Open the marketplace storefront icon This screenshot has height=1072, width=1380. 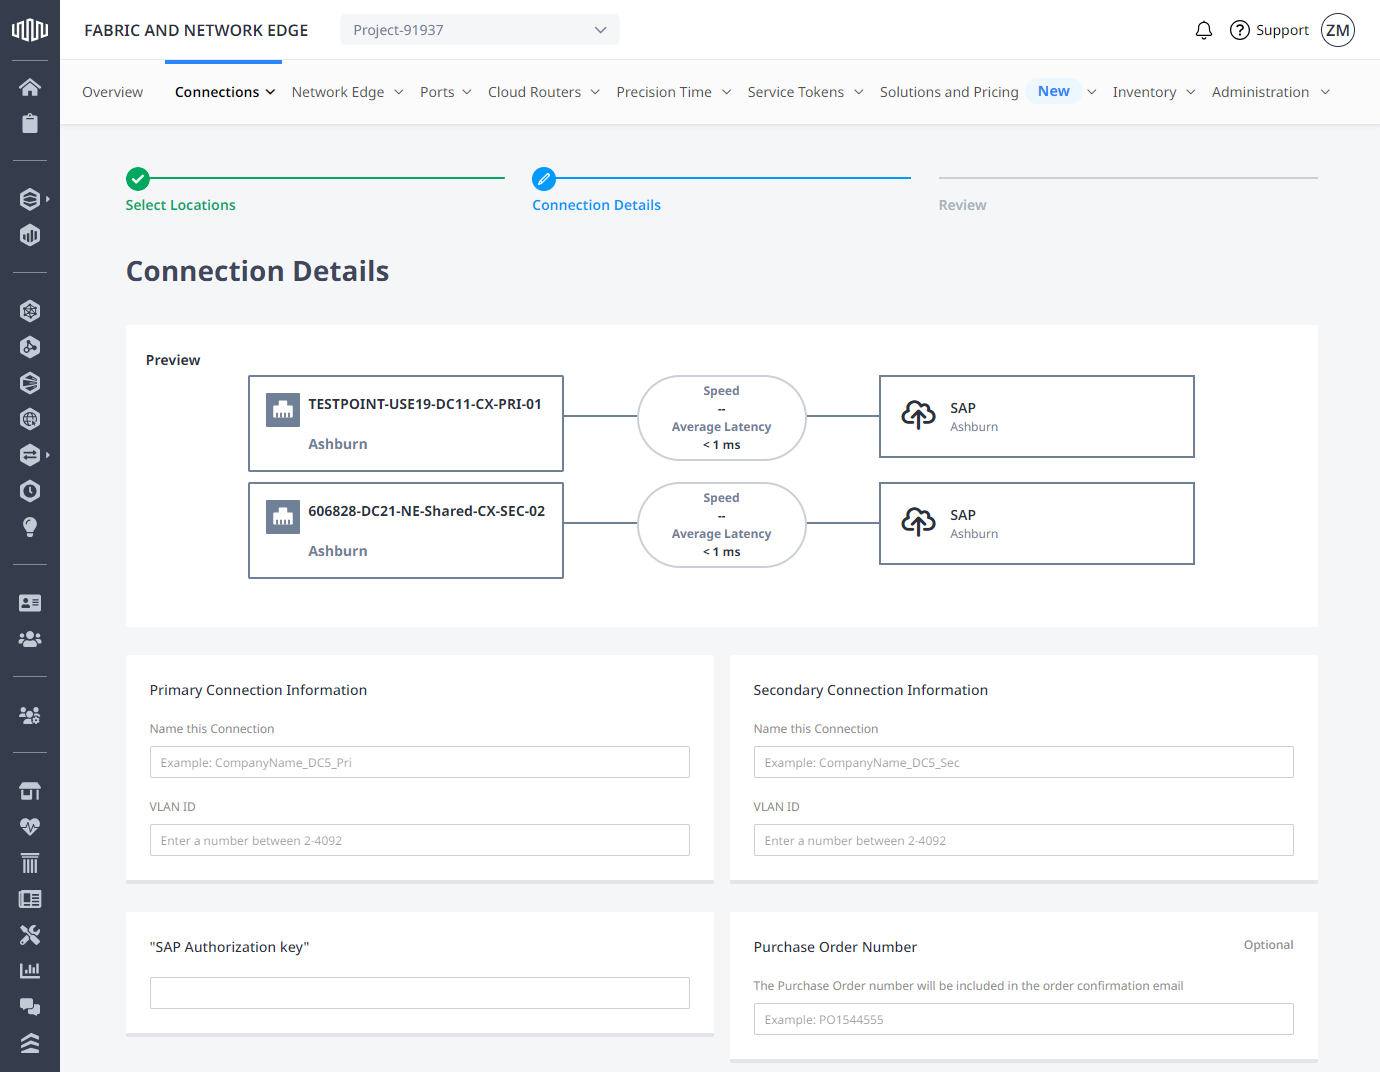tap(30, 791)
